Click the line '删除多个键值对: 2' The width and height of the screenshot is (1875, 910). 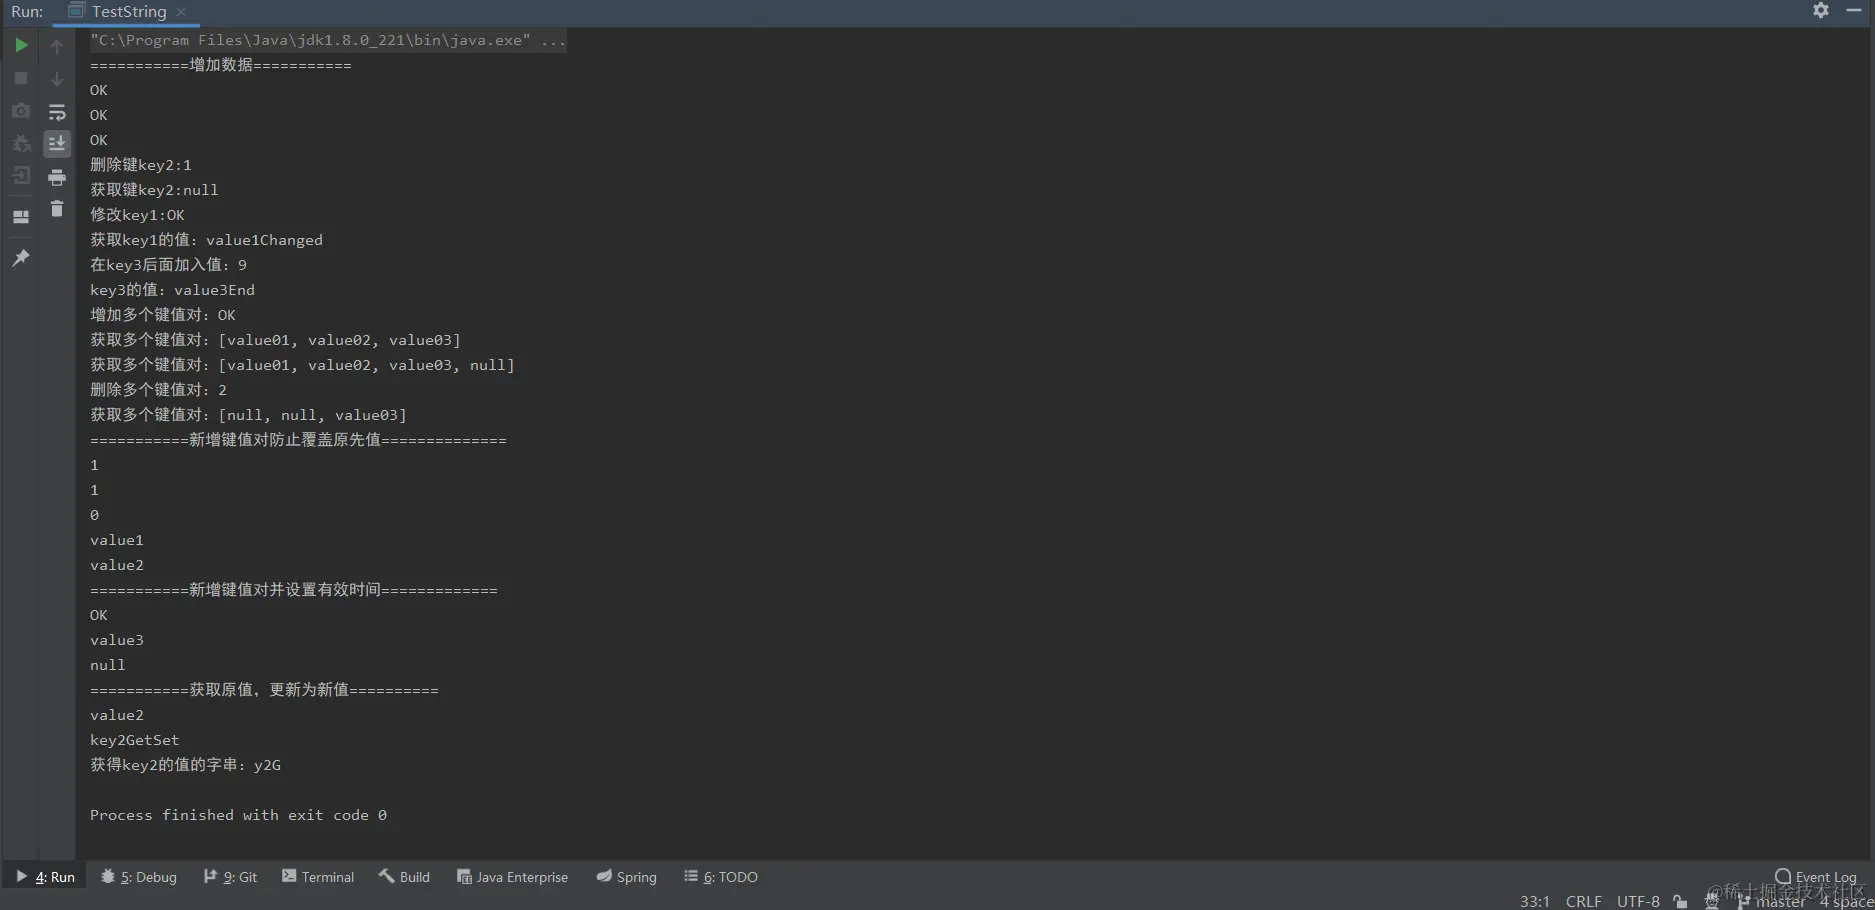pos(158,390)
